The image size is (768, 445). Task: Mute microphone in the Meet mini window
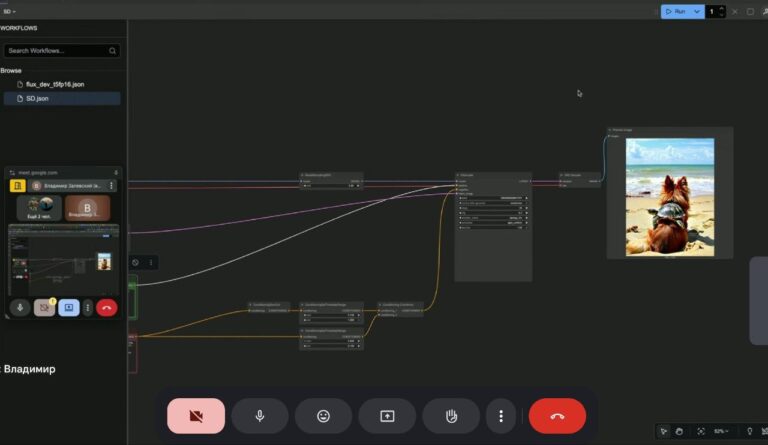pos(20,308)
